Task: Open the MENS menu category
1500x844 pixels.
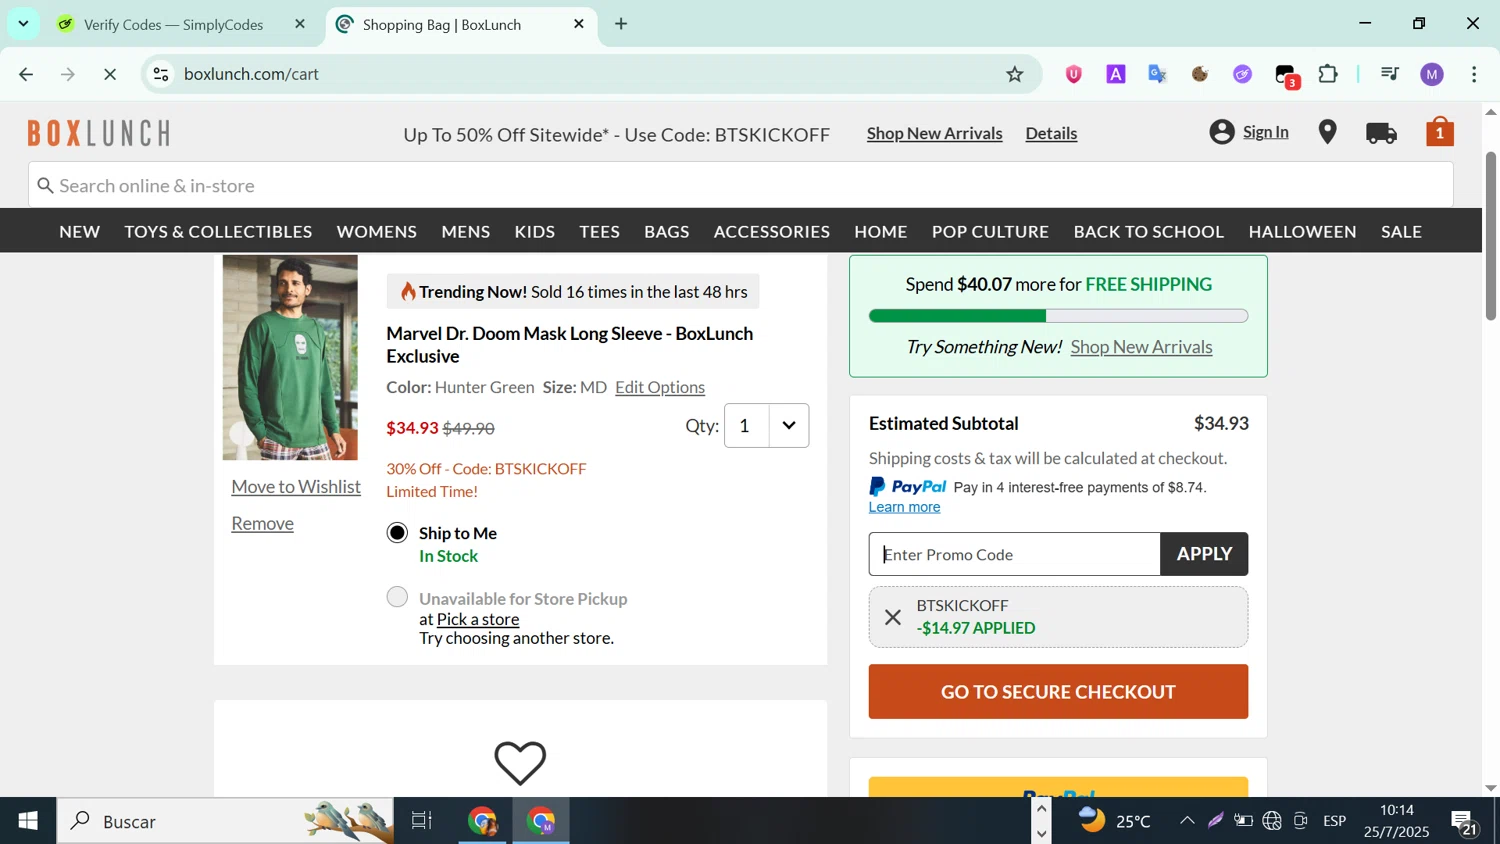Action: [x=466, y=232]
